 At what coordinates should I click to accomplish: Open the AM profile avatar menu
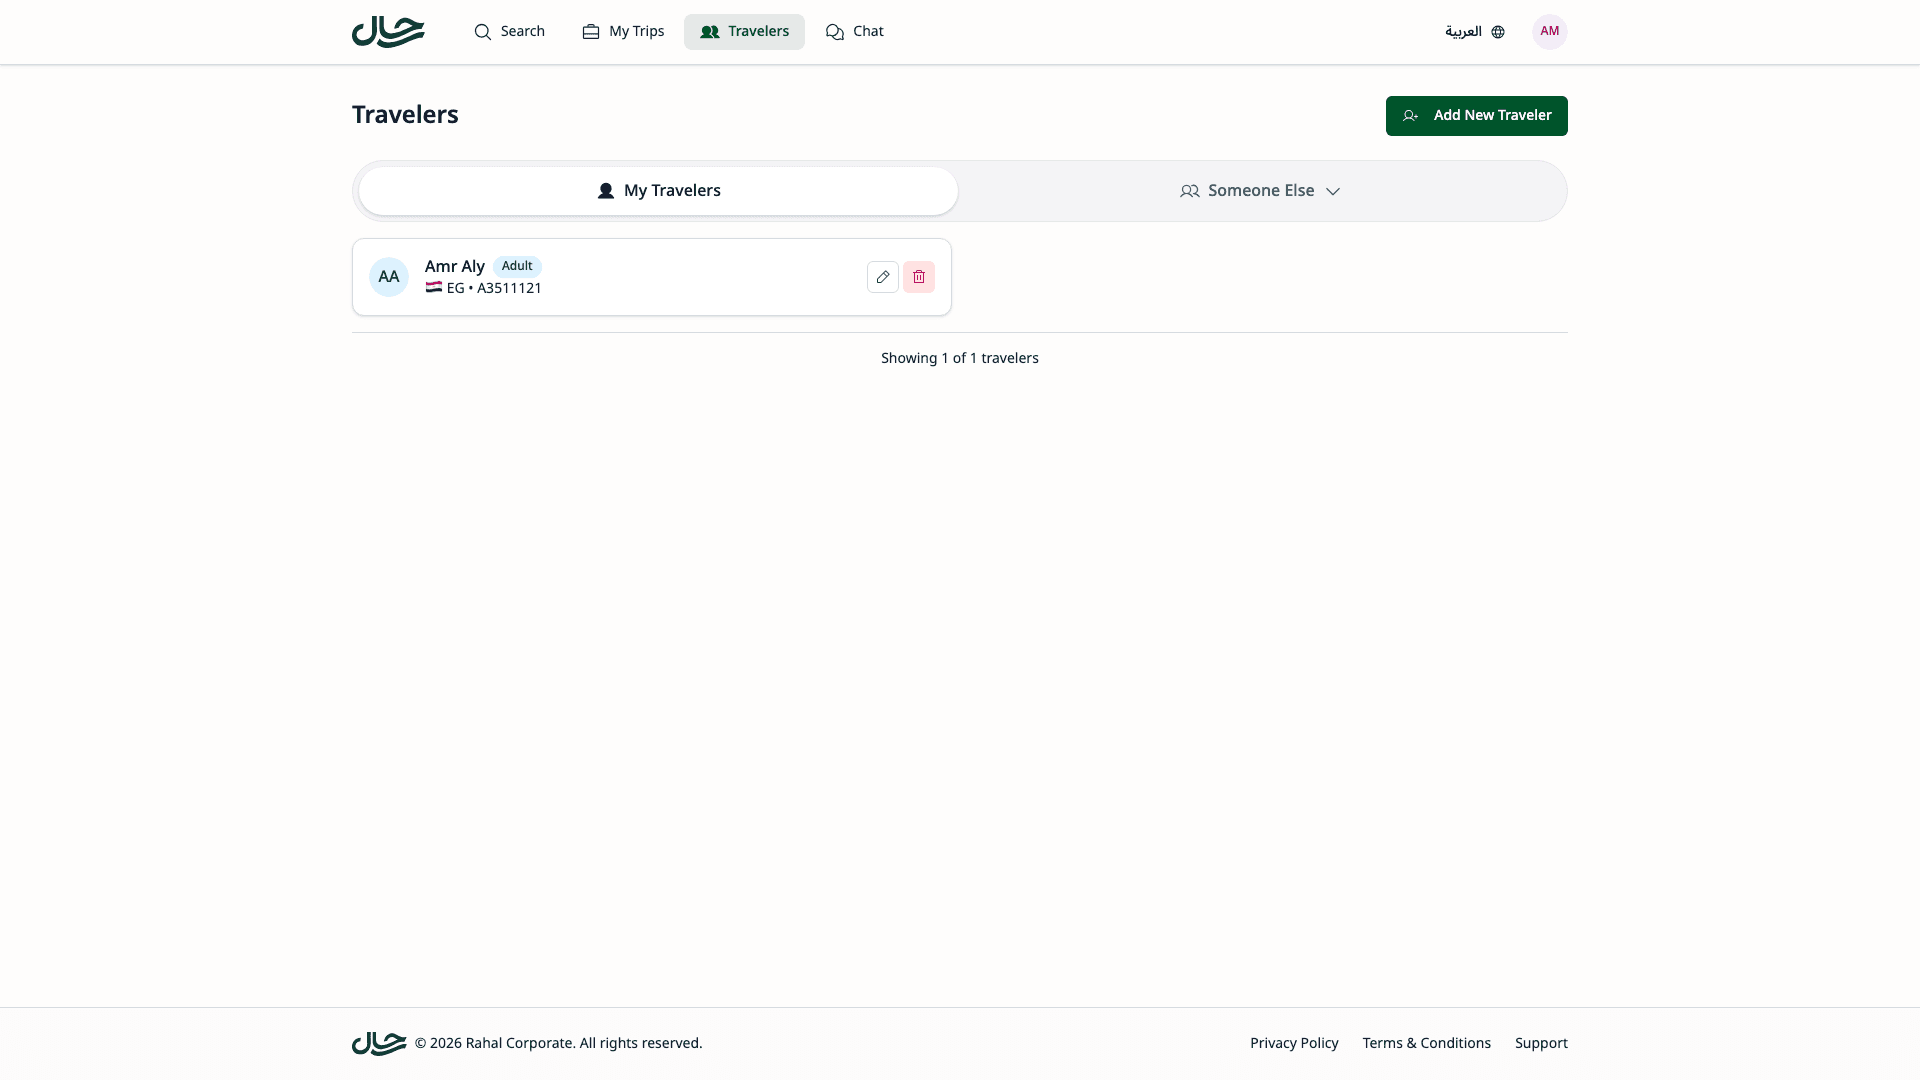pos(1549,31)
